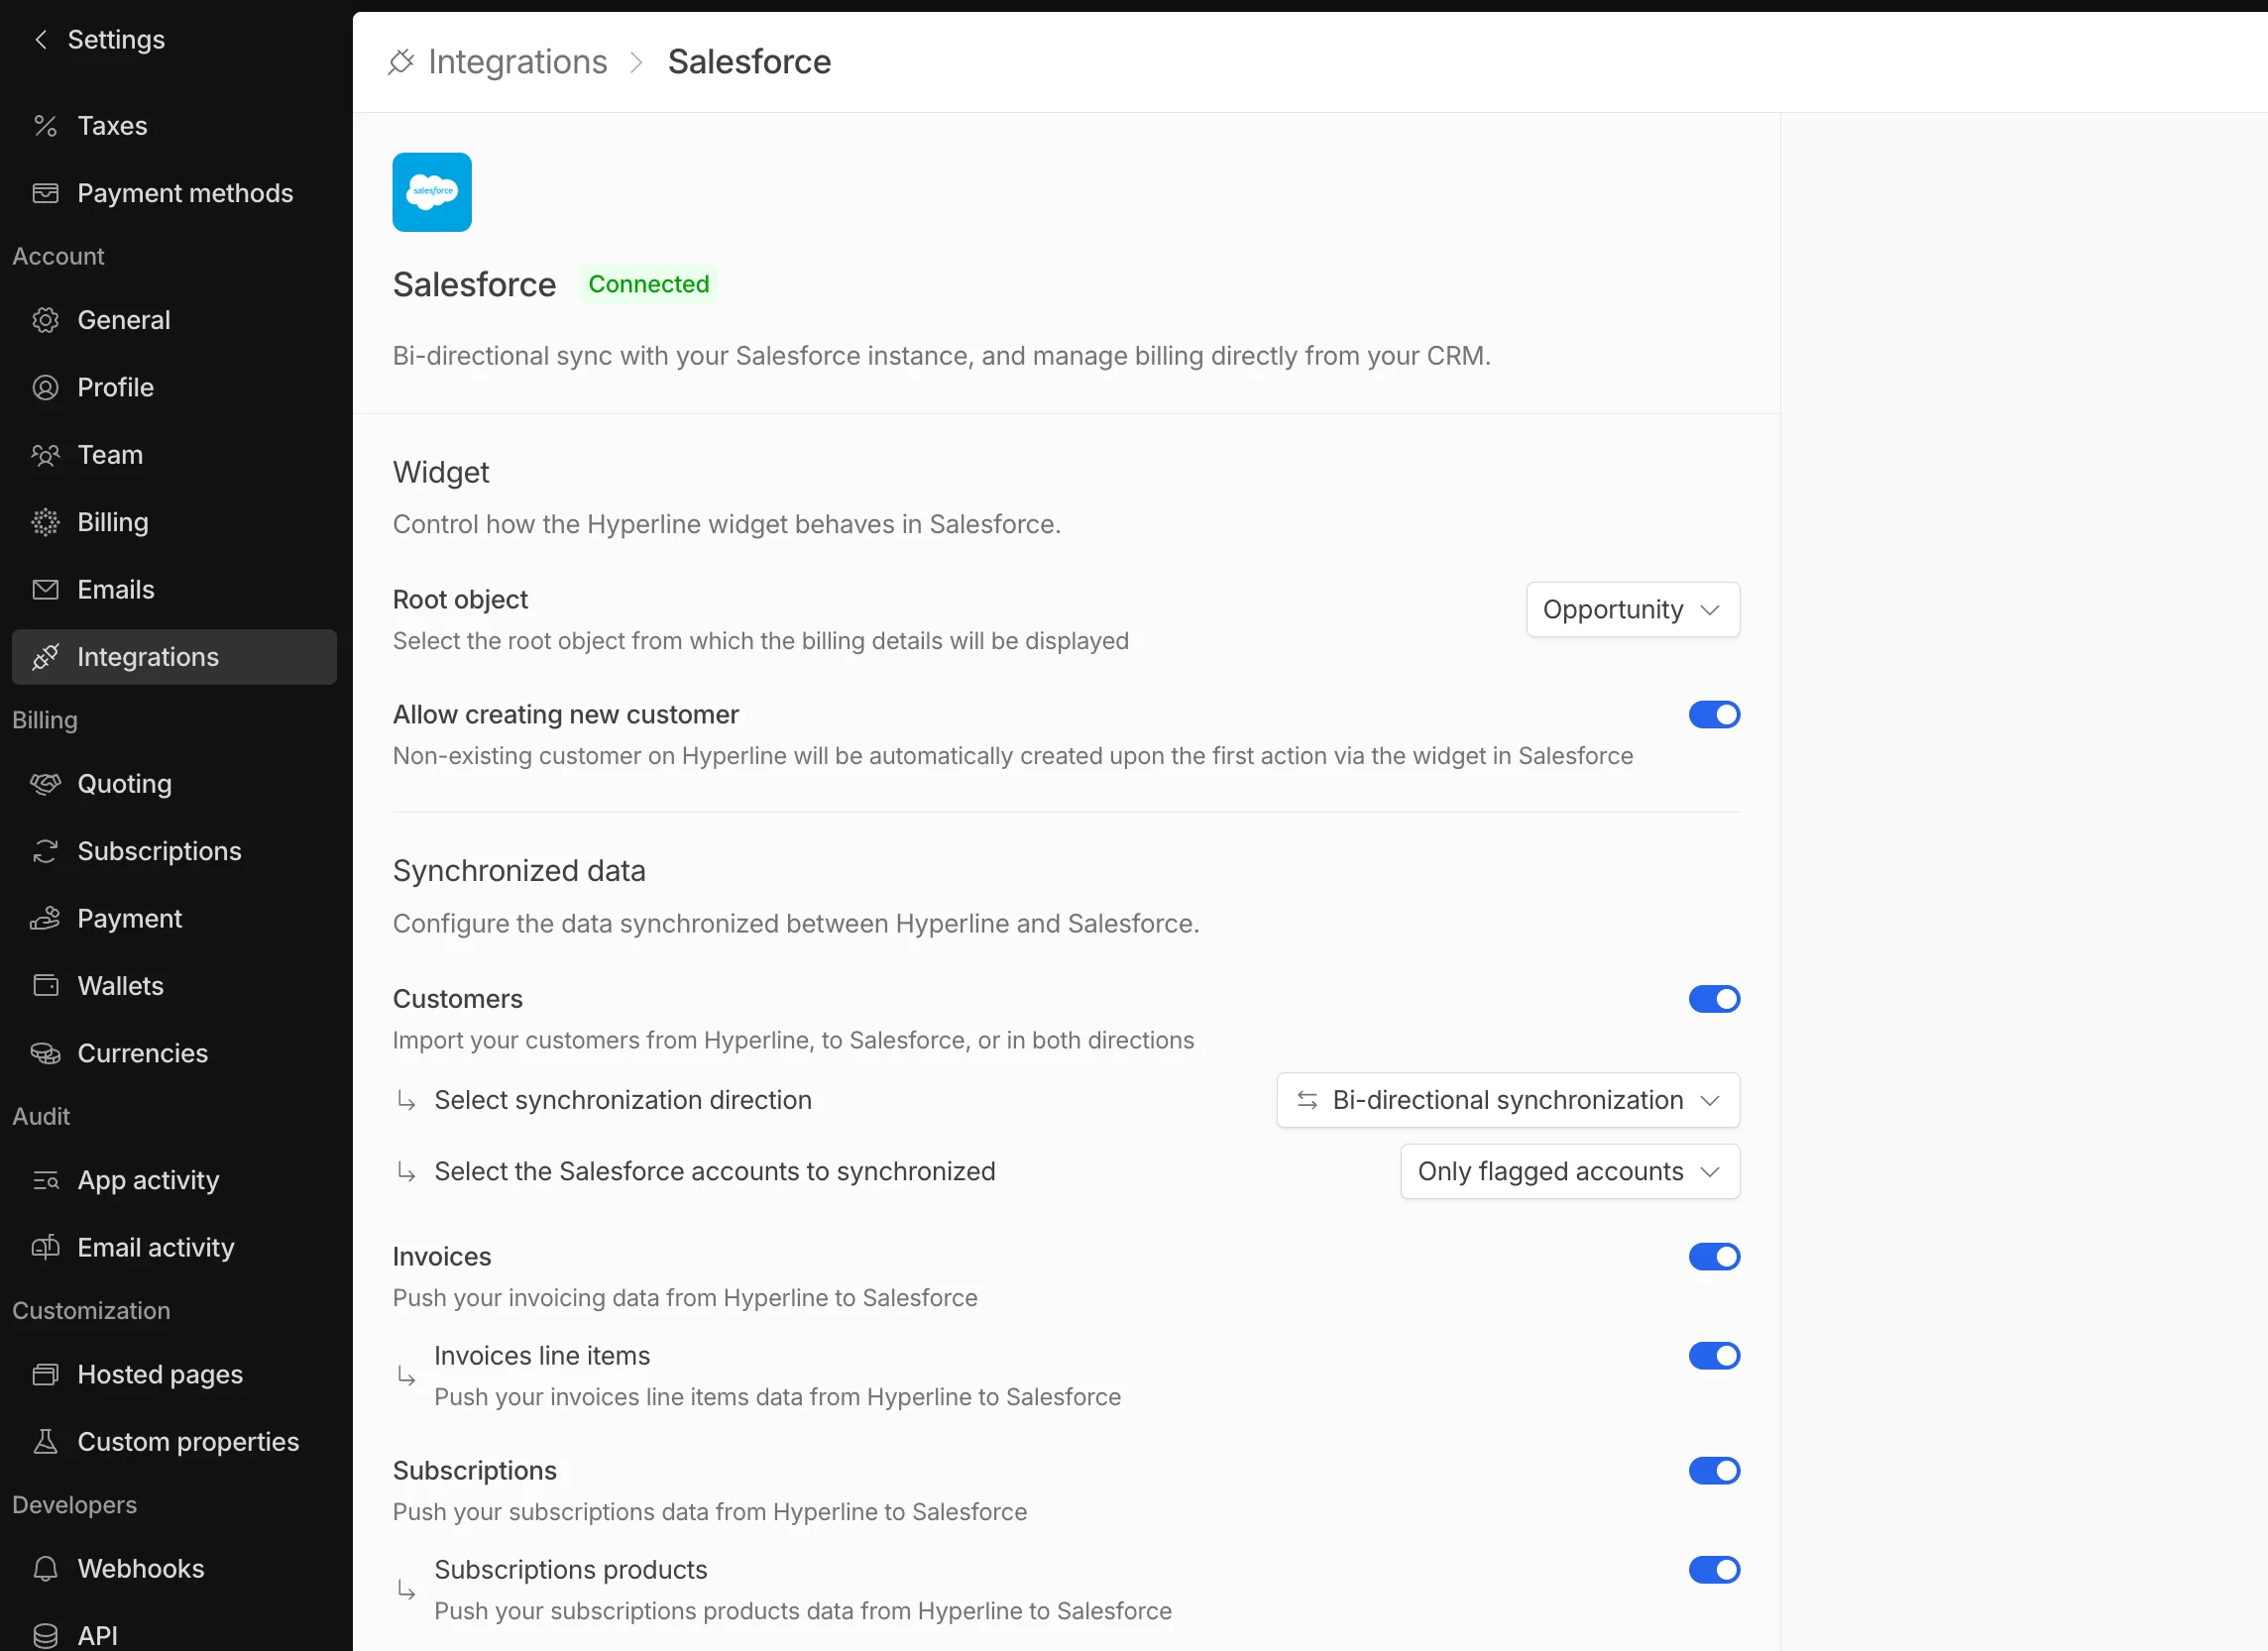
Task: Click the Webhooks bell icon
Action: [45, 1568]
